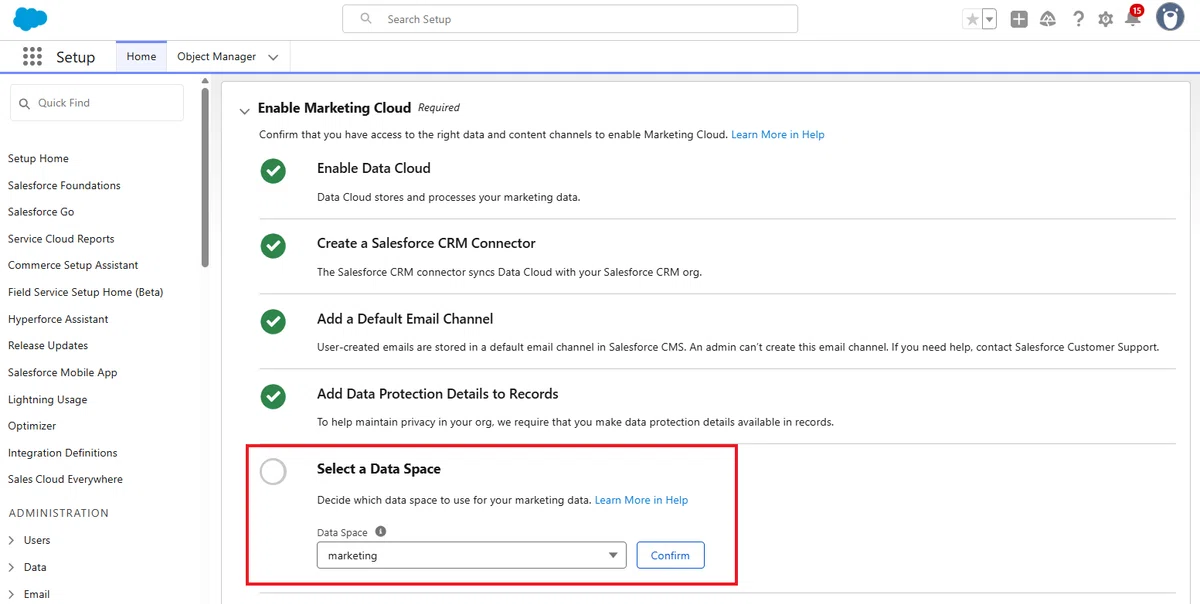
Task: Open the Notifications bell icon
Action: click(x=1133, y=18)
